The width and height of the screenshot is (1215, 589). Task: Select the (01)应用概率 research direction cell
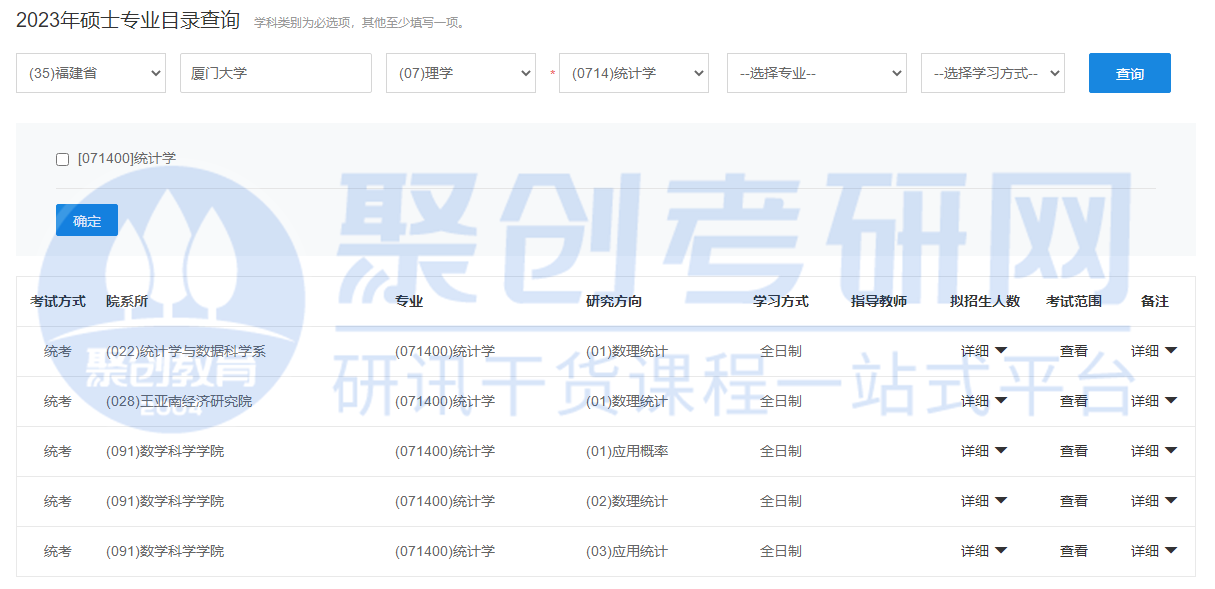627,451
